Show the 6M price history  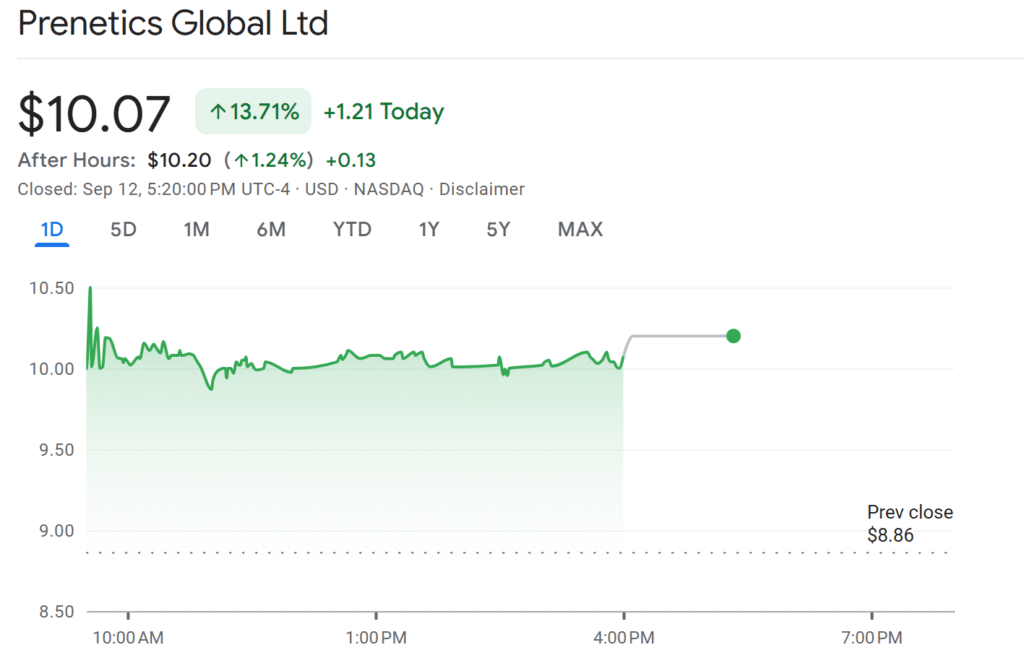(271, 230)
